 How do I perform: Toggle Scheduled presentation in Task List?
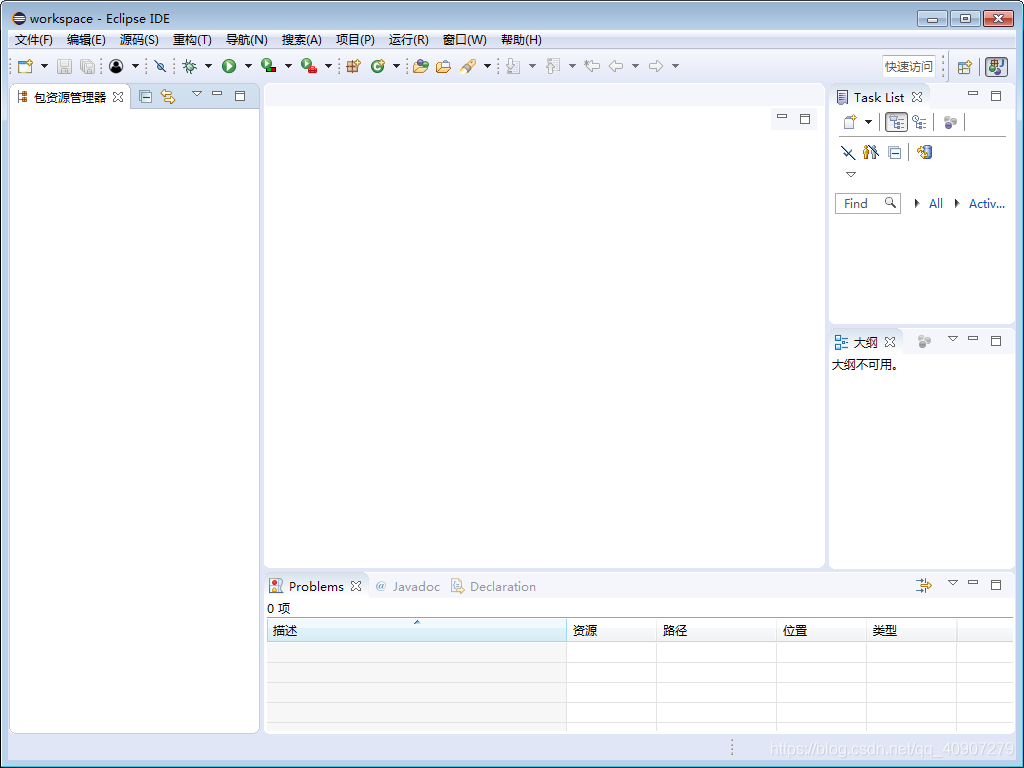(x=920, y=122)
